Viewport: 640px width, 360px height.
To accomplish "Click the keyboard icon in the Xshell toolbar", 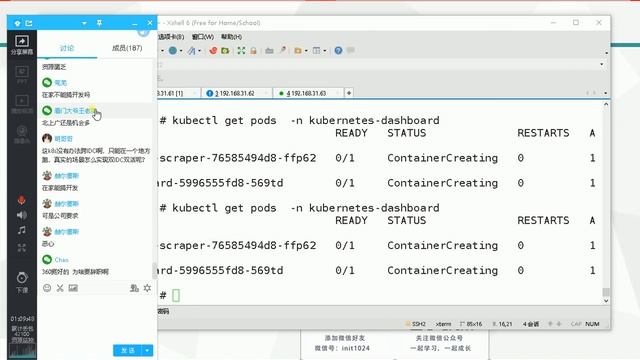I will [x=269, y=51].
